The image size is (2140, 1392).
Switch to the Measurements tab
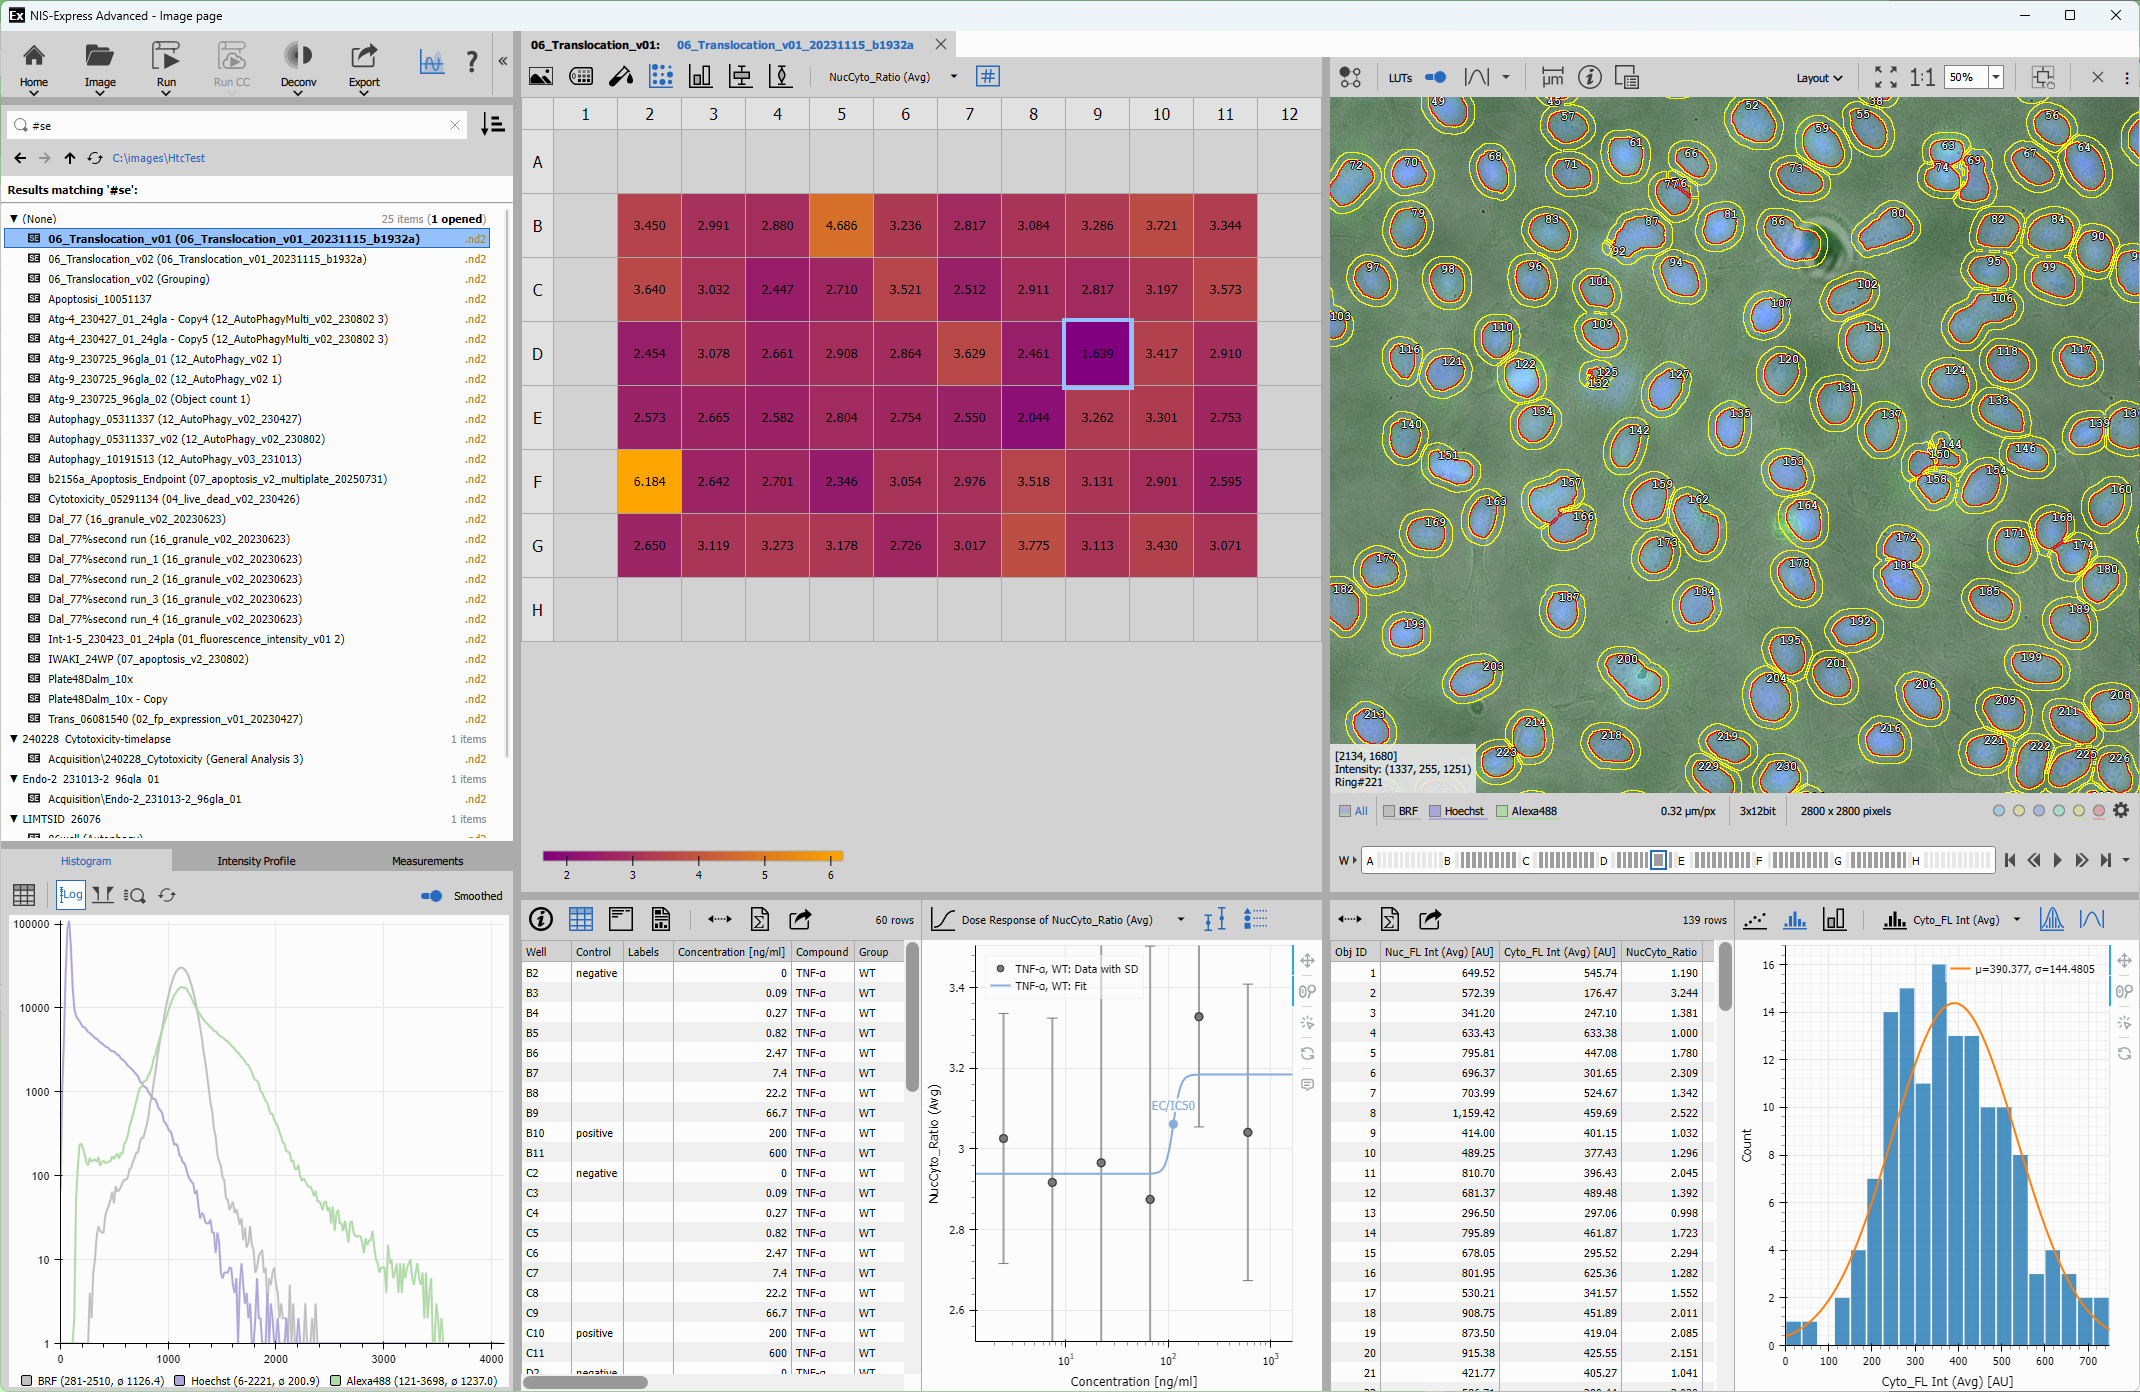[427, 861]
